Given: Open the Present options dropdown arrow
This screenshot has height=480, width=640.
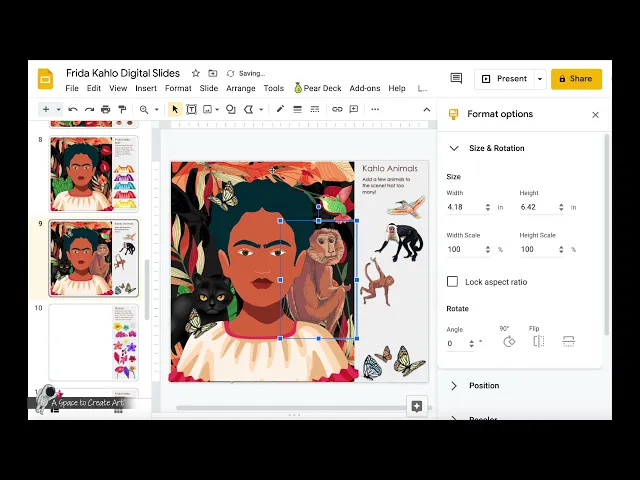Looking at the screenshot, I should coord(540,79).
